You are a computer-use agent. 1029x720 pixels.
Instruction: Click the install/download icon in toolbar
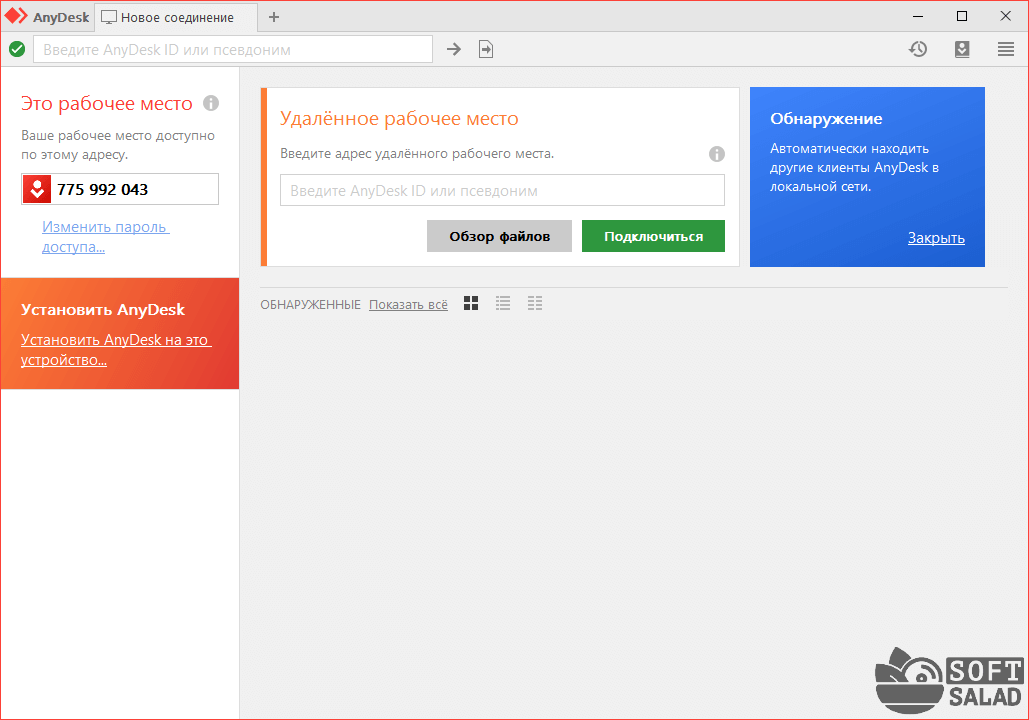click(x=962, y=49)
